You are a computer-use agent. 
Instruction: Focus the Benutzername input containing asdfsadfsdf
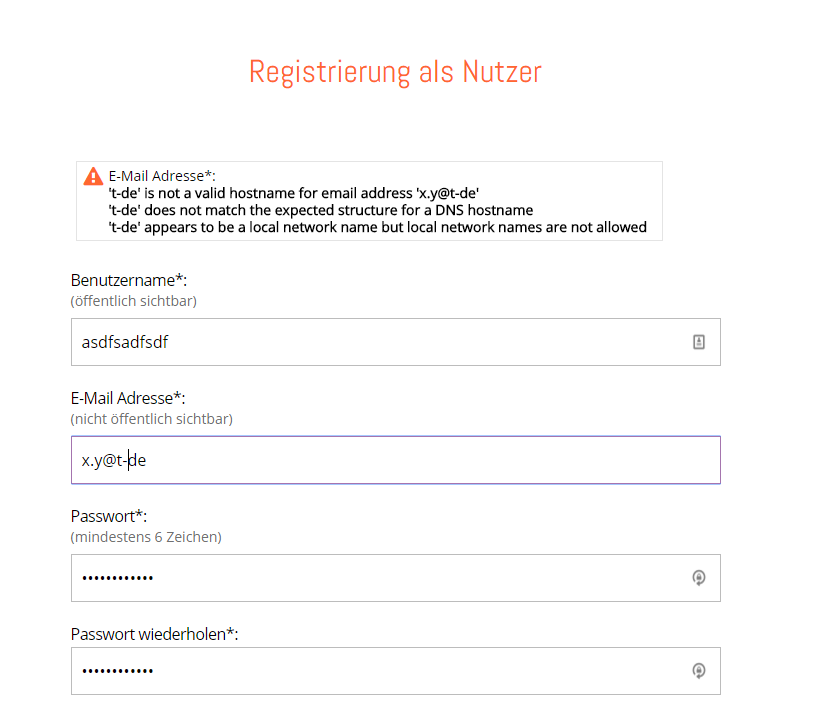pyautogui.click(x=380, y=342)
